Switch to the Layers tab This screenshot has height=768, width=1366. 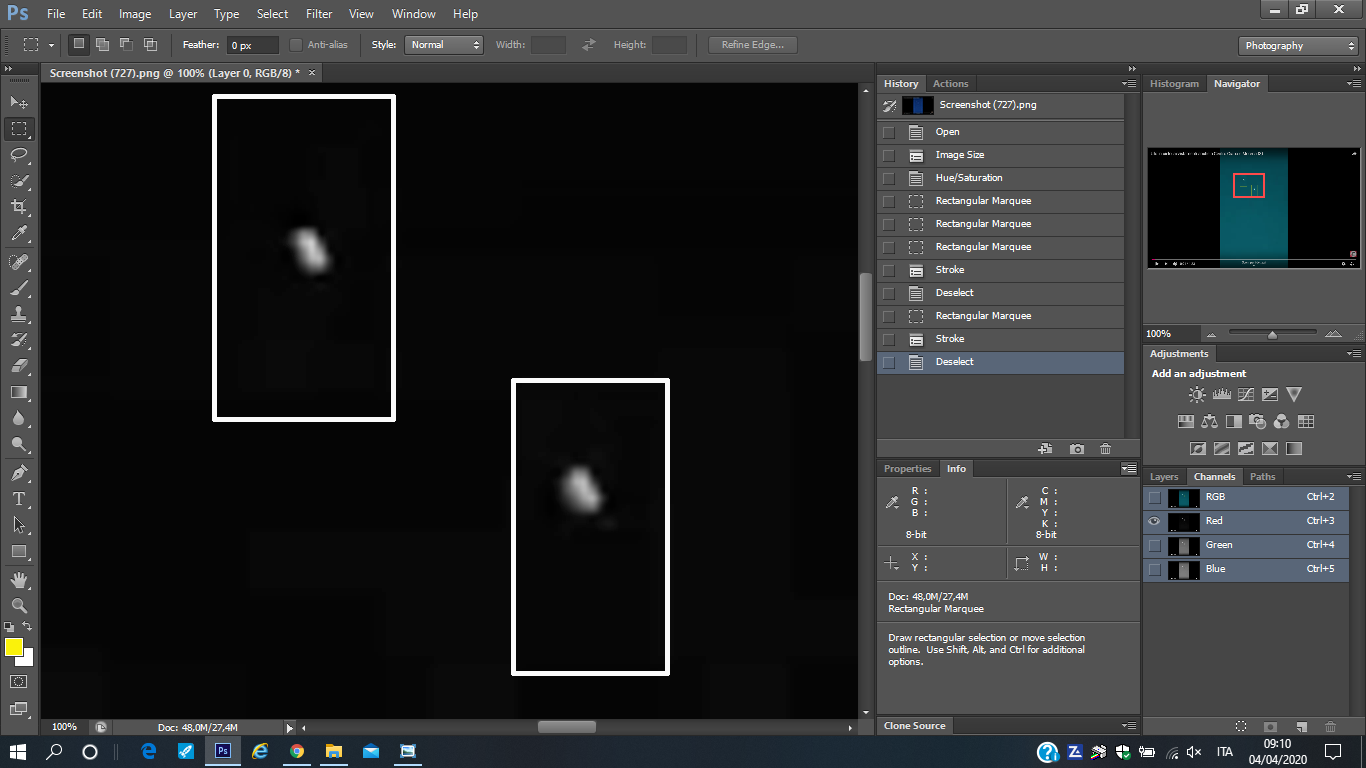[1164, 477]
